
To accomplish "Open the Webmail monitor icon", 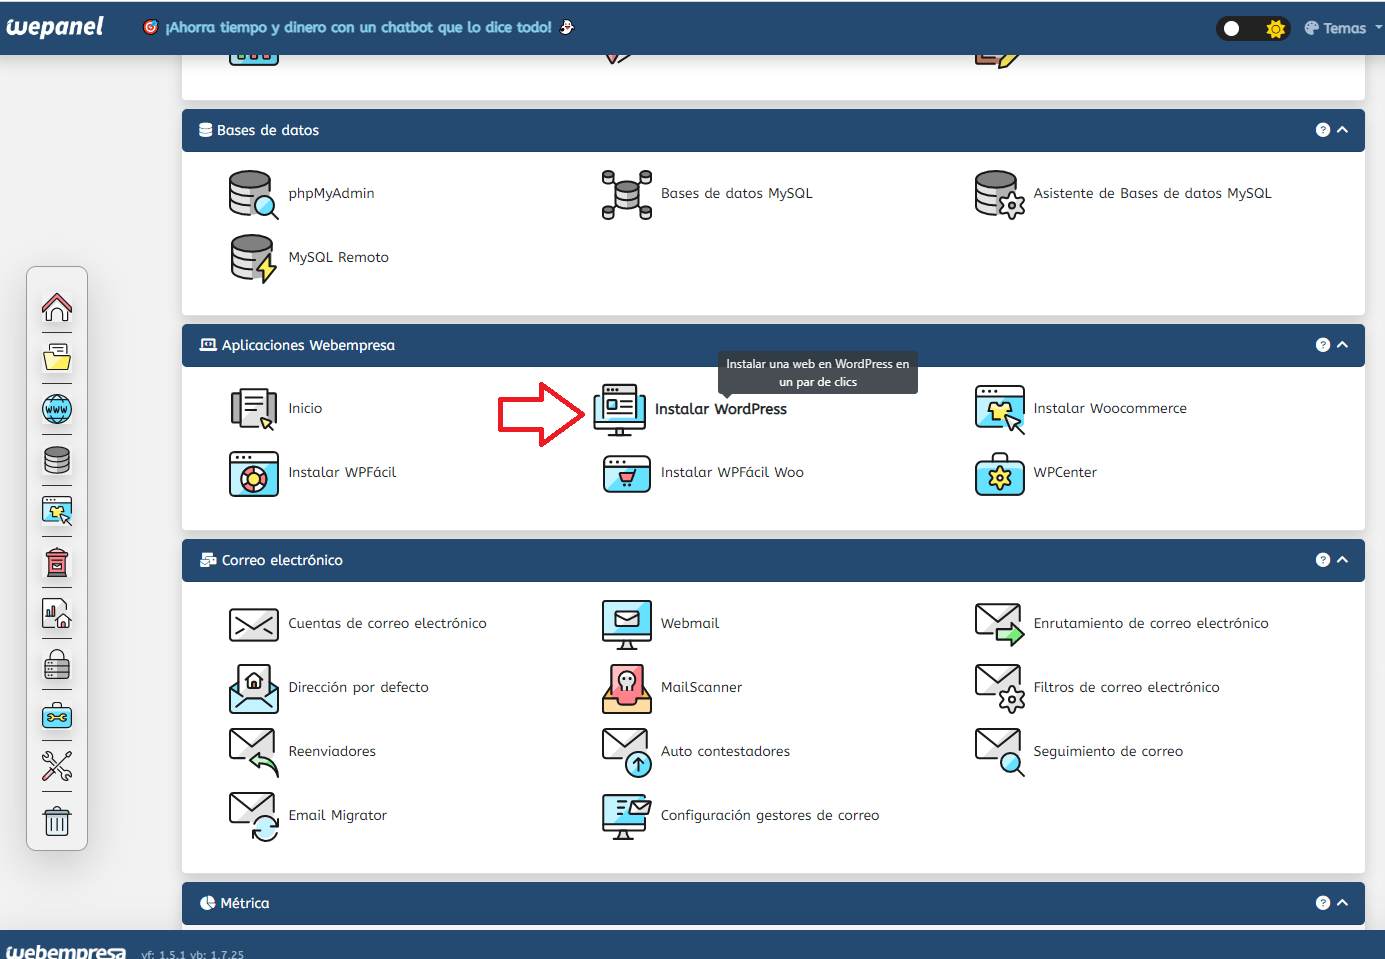I will pos(627,624).
